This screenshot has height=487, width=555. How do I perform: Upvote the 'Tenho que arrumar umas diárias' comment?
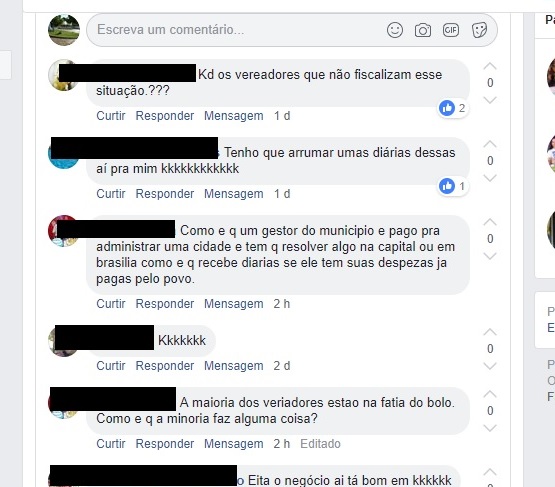tap(490, 144)
